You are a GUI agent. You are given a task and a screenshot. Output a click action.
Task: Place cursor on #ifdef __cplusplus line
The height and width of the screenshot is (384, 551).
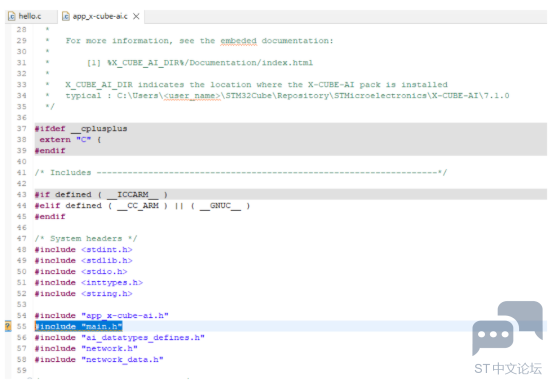click(x=81, y=129)
